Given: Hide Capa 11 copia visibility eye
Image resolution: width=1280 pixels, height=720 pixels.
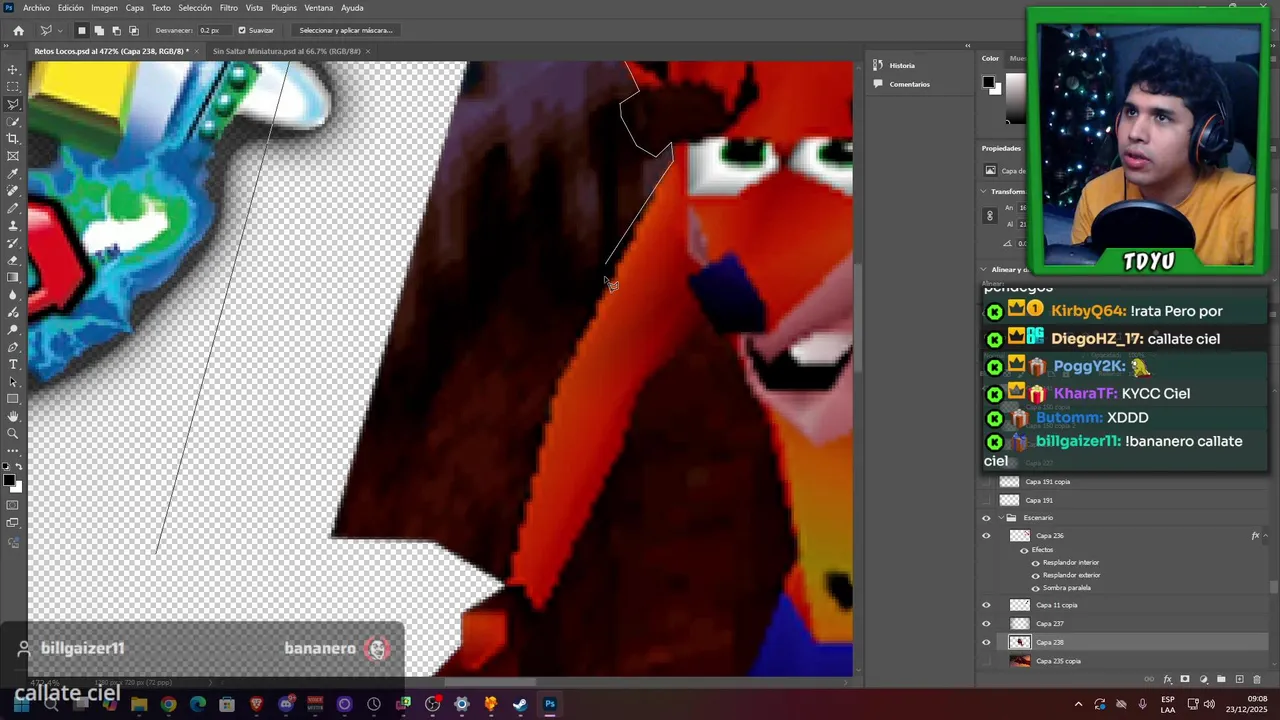Looking at the screenshot, I should pyautogui.click(x=986, y=605).
